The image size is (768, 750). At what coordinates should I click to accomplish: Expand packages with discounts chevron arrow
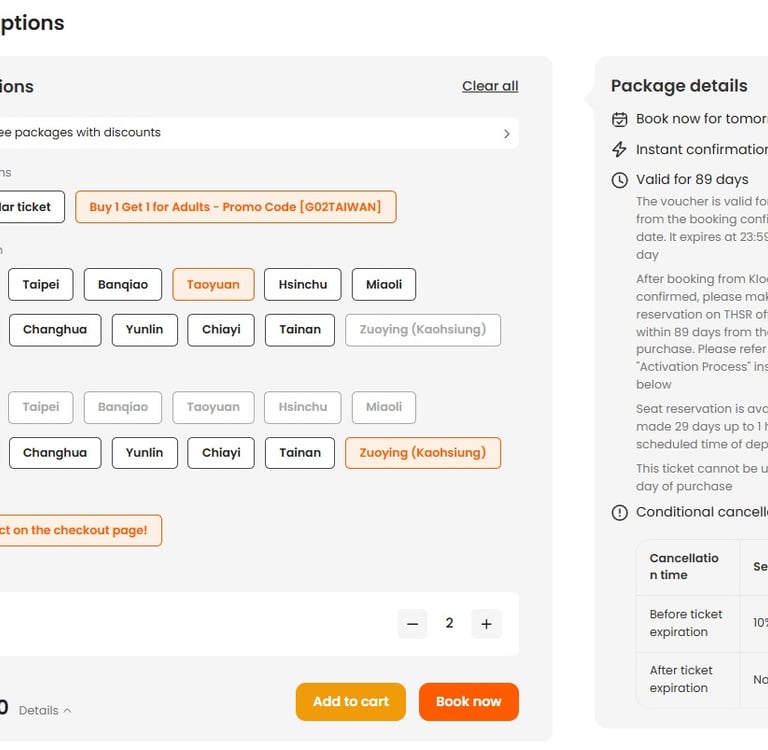coord(506,133)
